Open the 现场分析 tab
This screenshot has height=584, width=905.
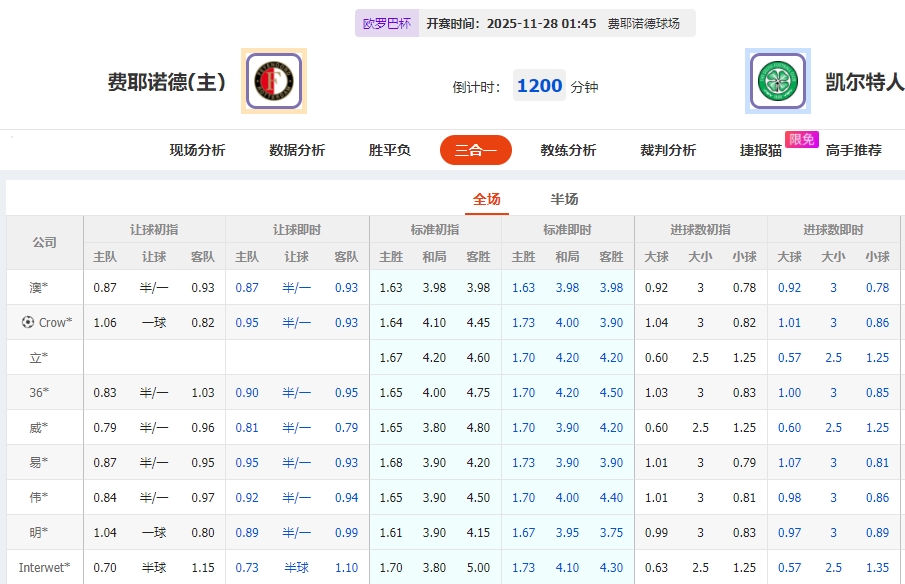(x=196, y=148)
